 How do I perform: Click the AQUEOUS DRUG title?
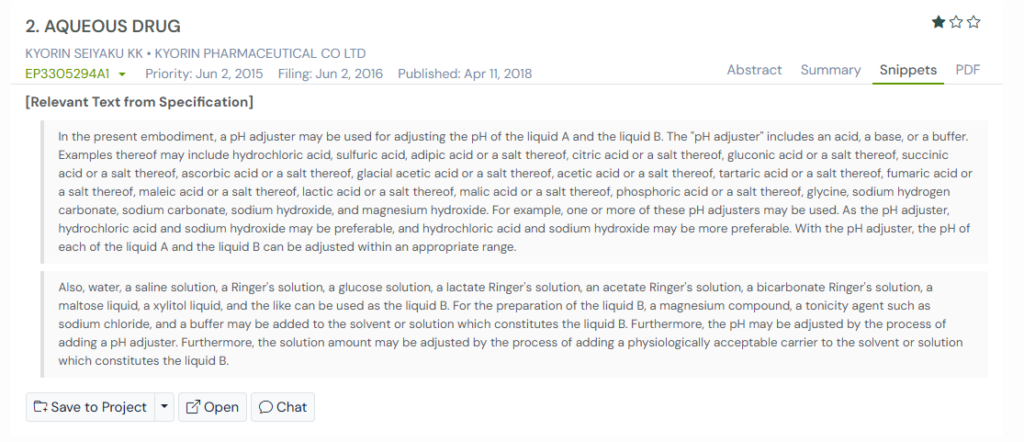[x=103, y=26]
